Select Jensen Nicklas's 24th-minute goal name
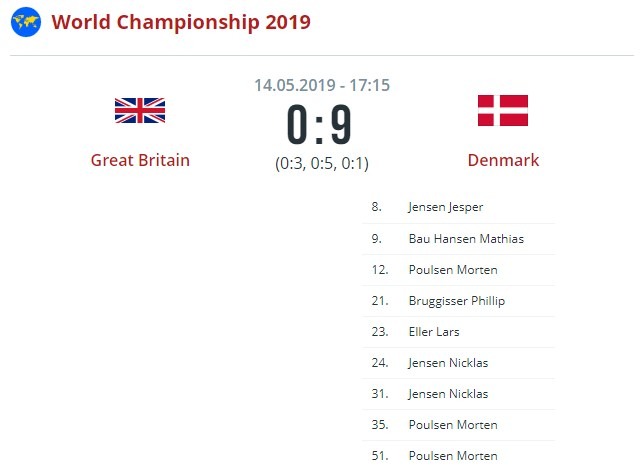 pyautogui.click(x=448, y=363)
